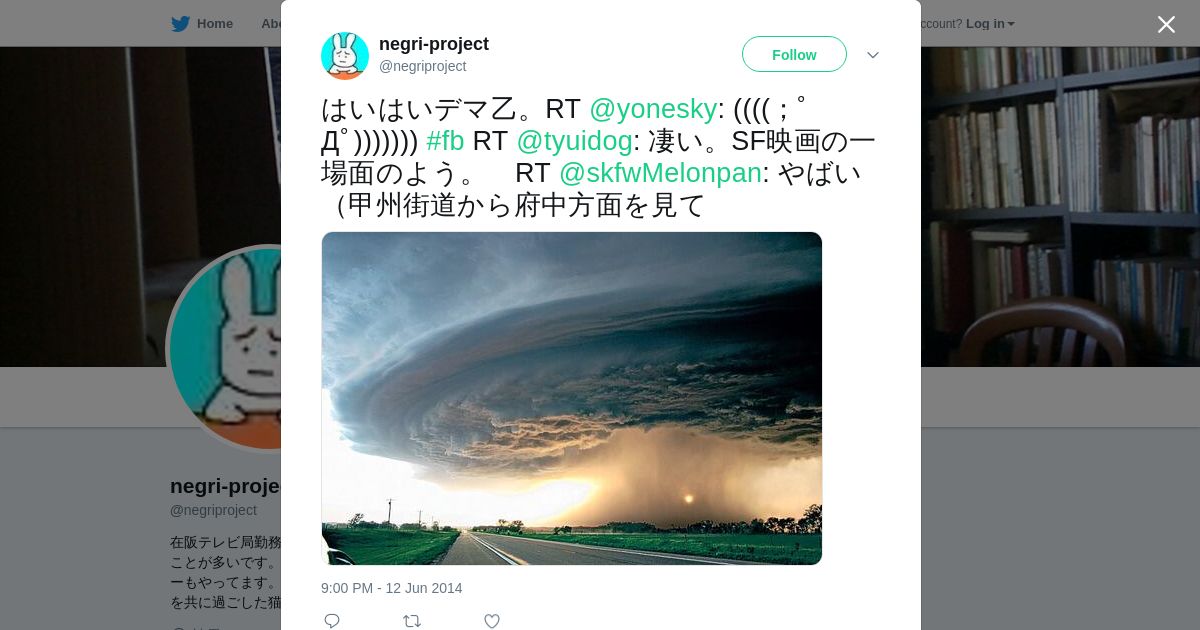Image resolution: width=1200 pixels, height=630 pixels.
Task: Open the Home menu item
Action: tap(215, 24)
